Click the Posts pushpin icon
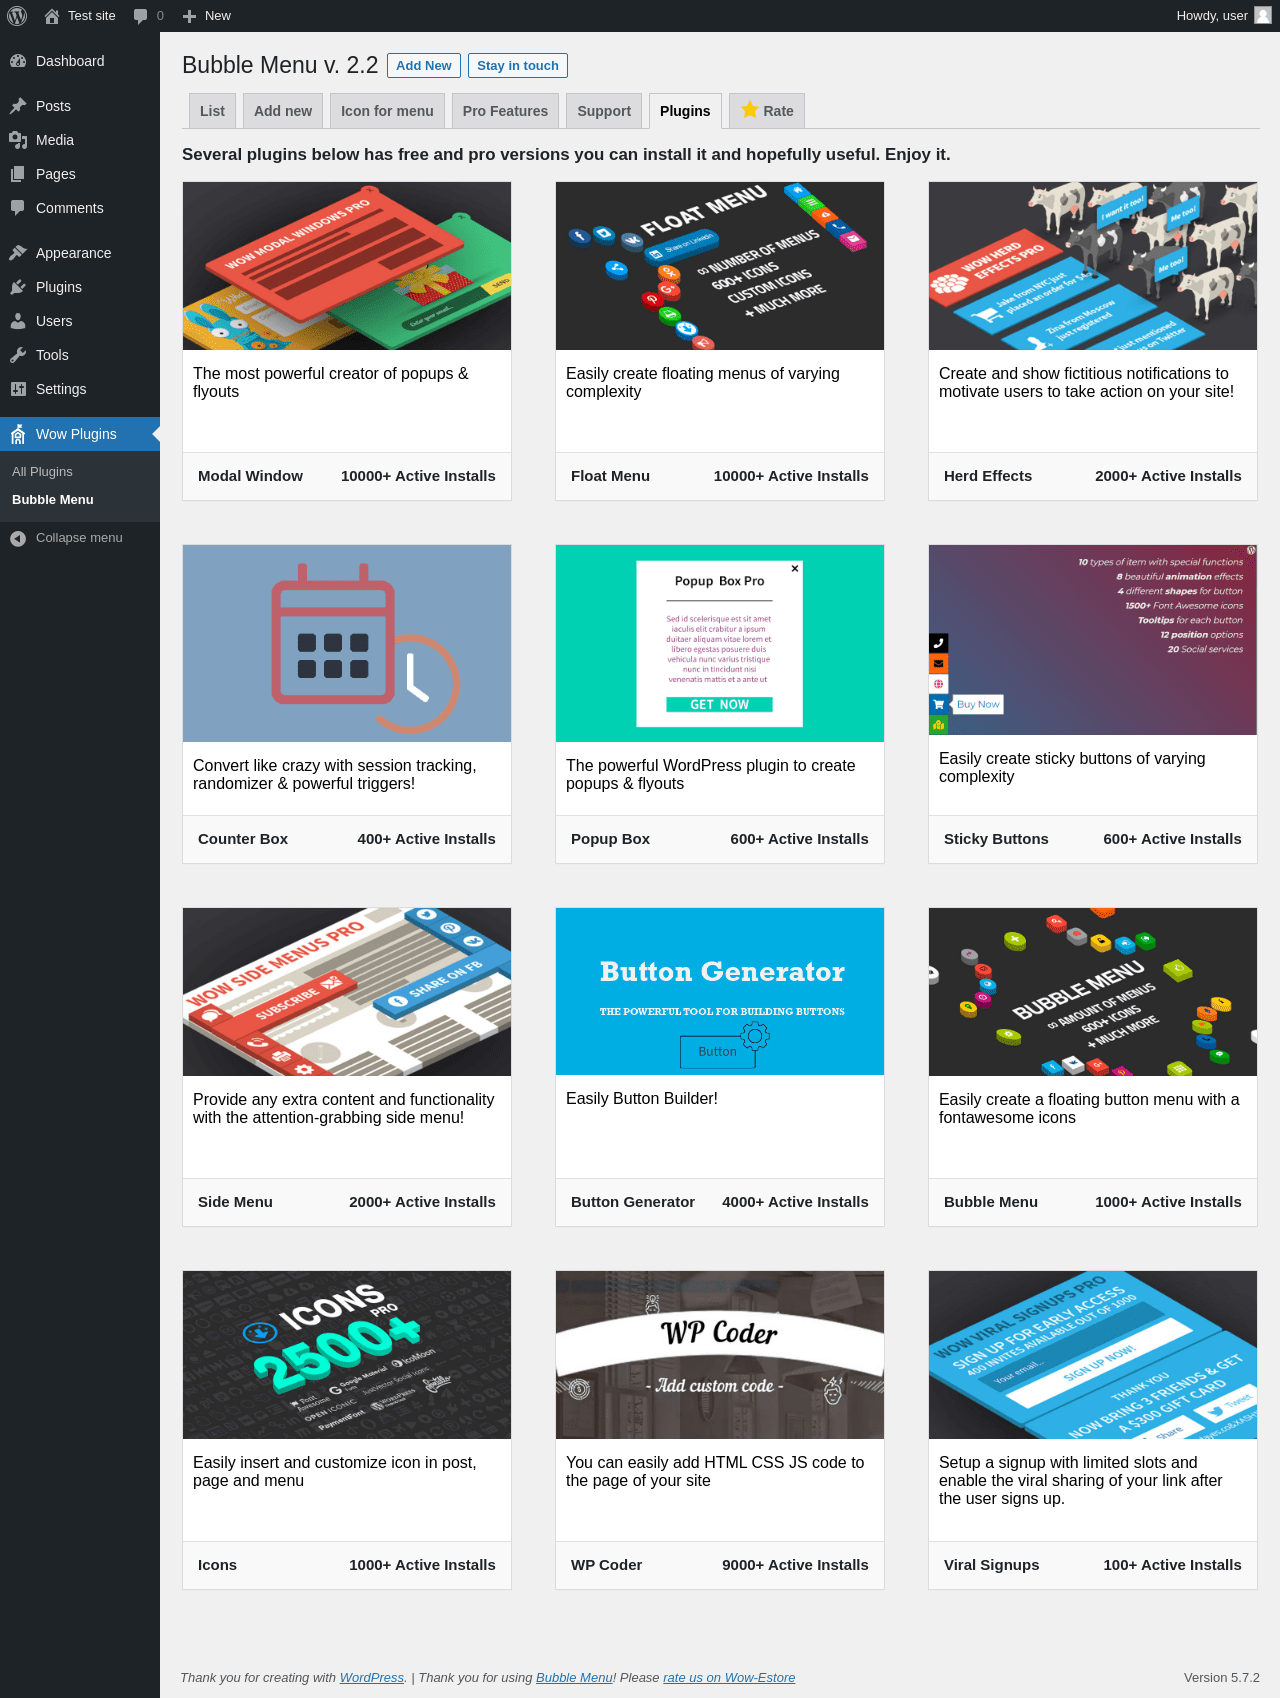Screen dimensions: 1280x1698 click(18, 106)
